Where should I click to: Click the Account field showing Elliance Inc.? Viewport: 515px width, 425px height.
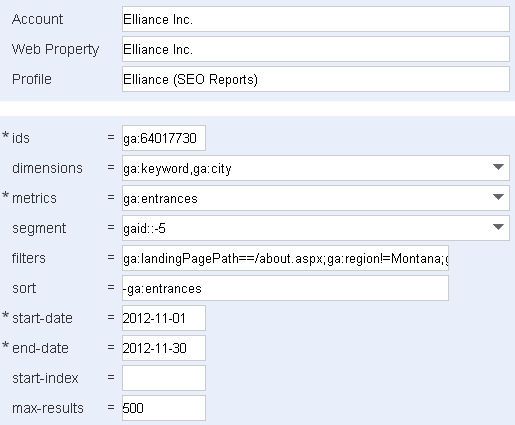pos(316,19)
